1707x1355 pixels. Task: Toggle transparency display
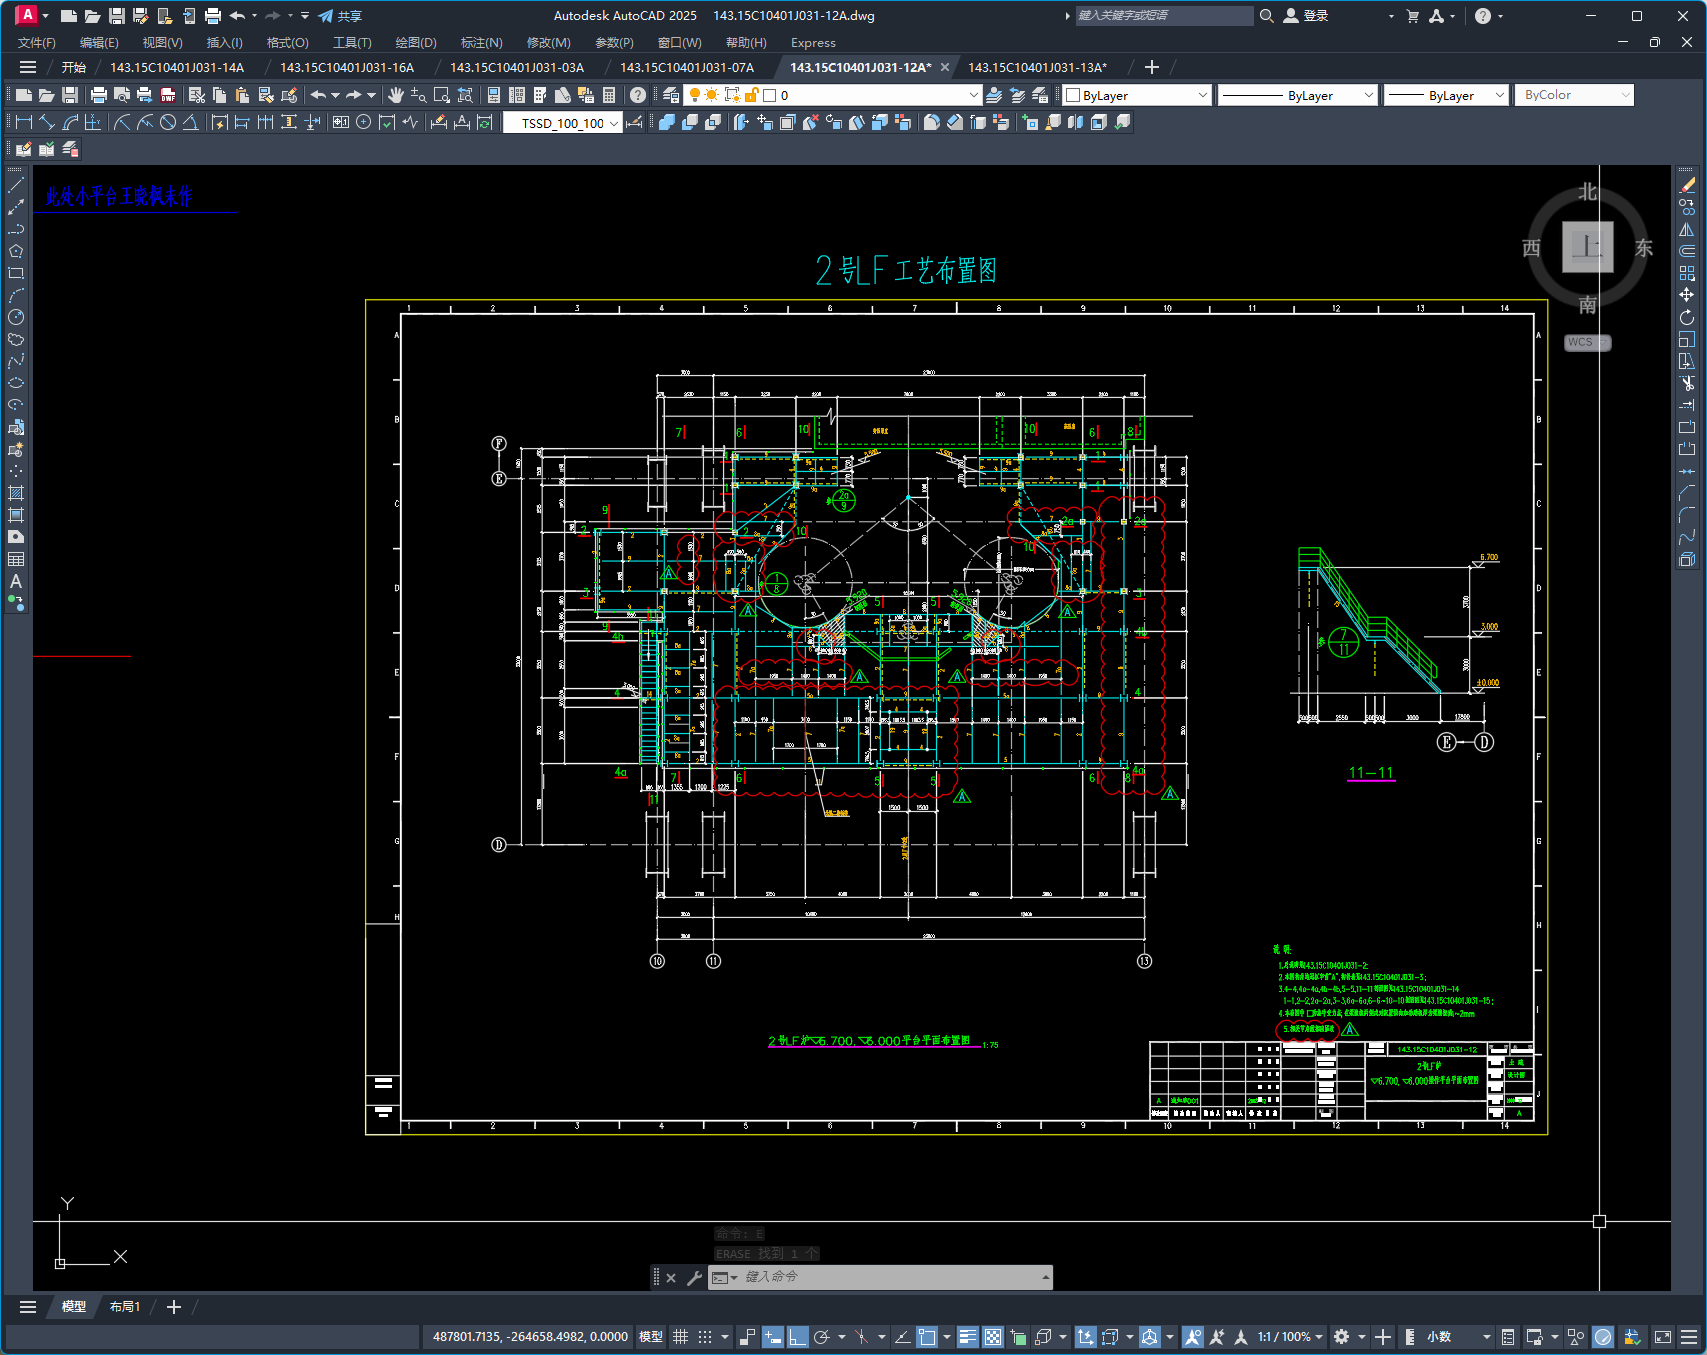[x=993, y=1337]
